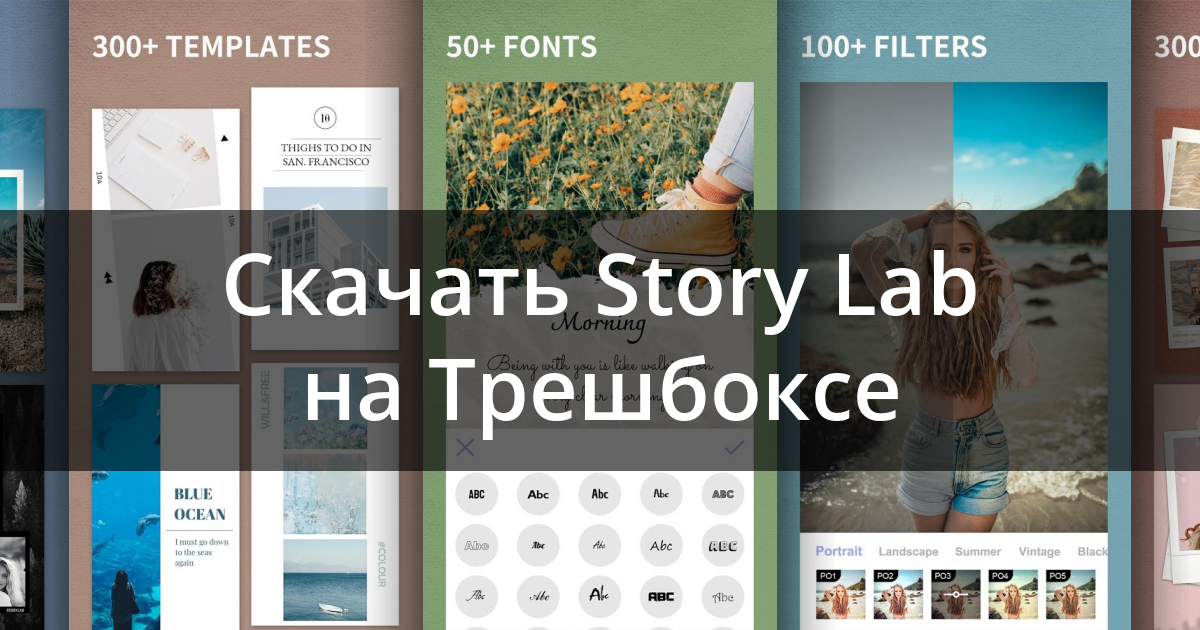This screenshot has width=1200, height=630.
Task: Pick the condensed uppercase ABC font, first in top row
Action: pos(477,494)
